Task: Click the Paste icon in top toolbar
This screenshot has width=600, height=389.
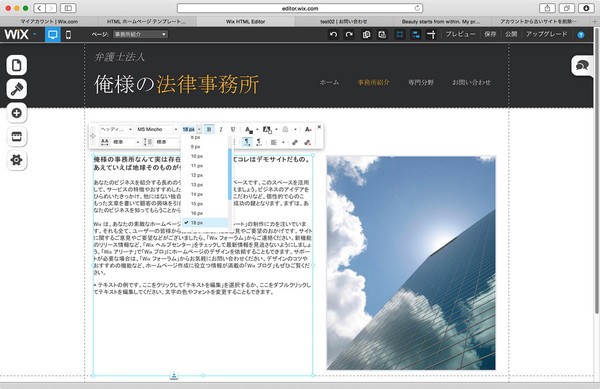Action: (382, 34)
